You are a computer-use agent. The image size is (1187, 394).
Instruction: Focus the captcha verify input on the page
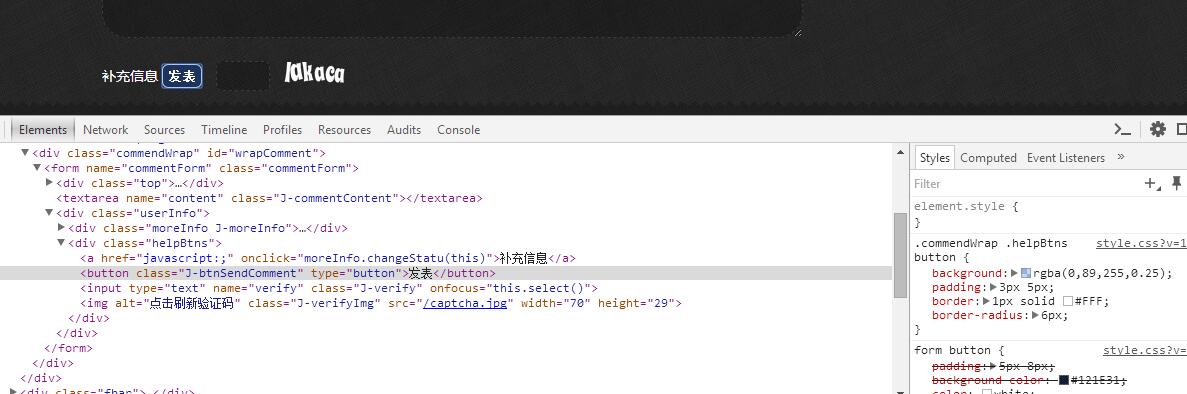[243, 76]
